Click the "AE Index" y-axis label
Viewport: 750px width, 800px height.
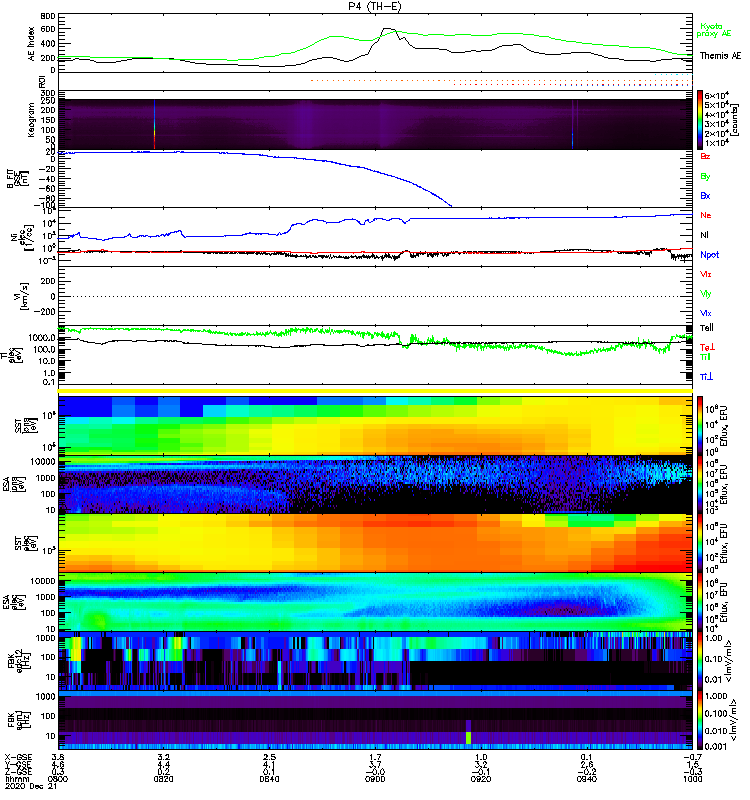click(x=31, y=44)
